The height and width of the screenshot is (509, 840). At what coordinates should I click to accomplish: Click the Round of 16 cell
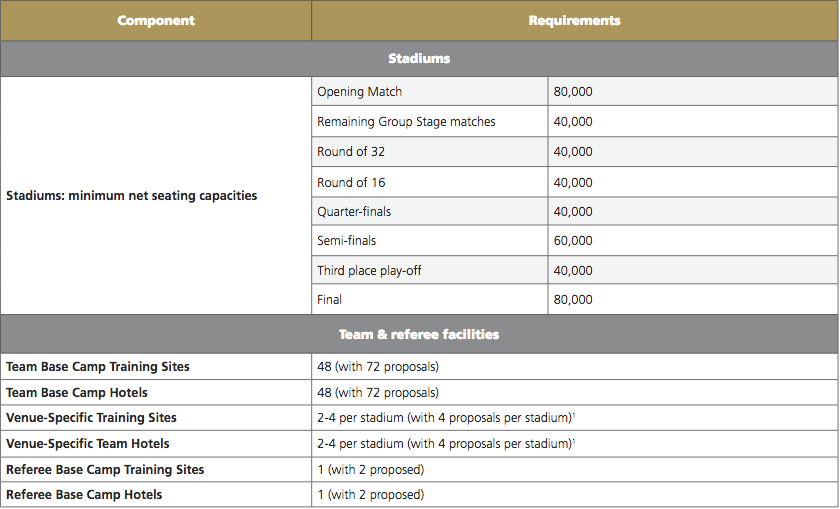(x=351, y=183)
